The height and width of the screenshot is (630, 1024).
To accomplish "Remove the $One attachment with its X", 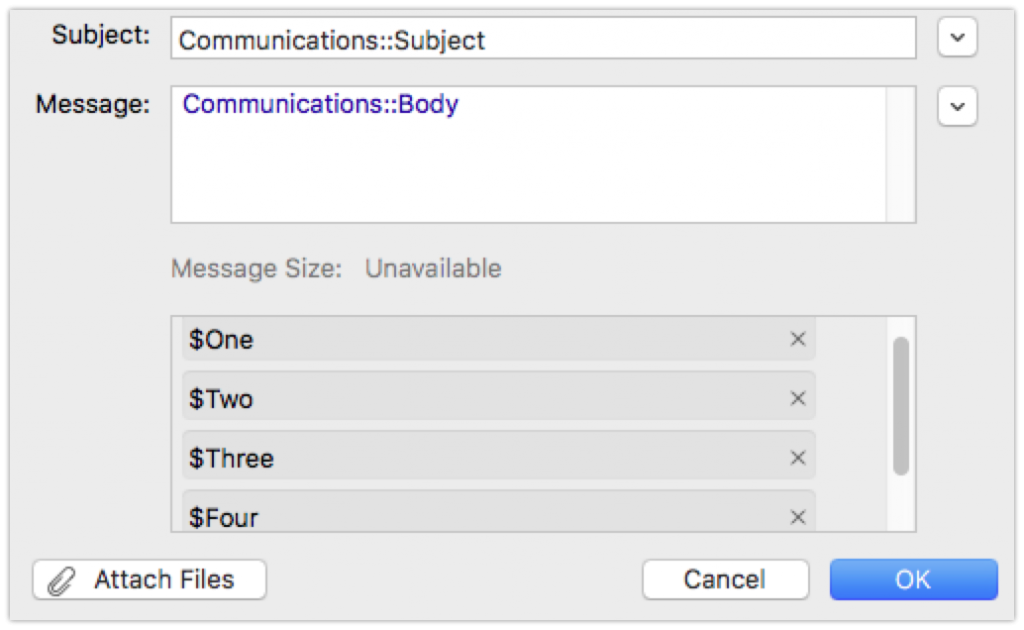I will (798, 340).
